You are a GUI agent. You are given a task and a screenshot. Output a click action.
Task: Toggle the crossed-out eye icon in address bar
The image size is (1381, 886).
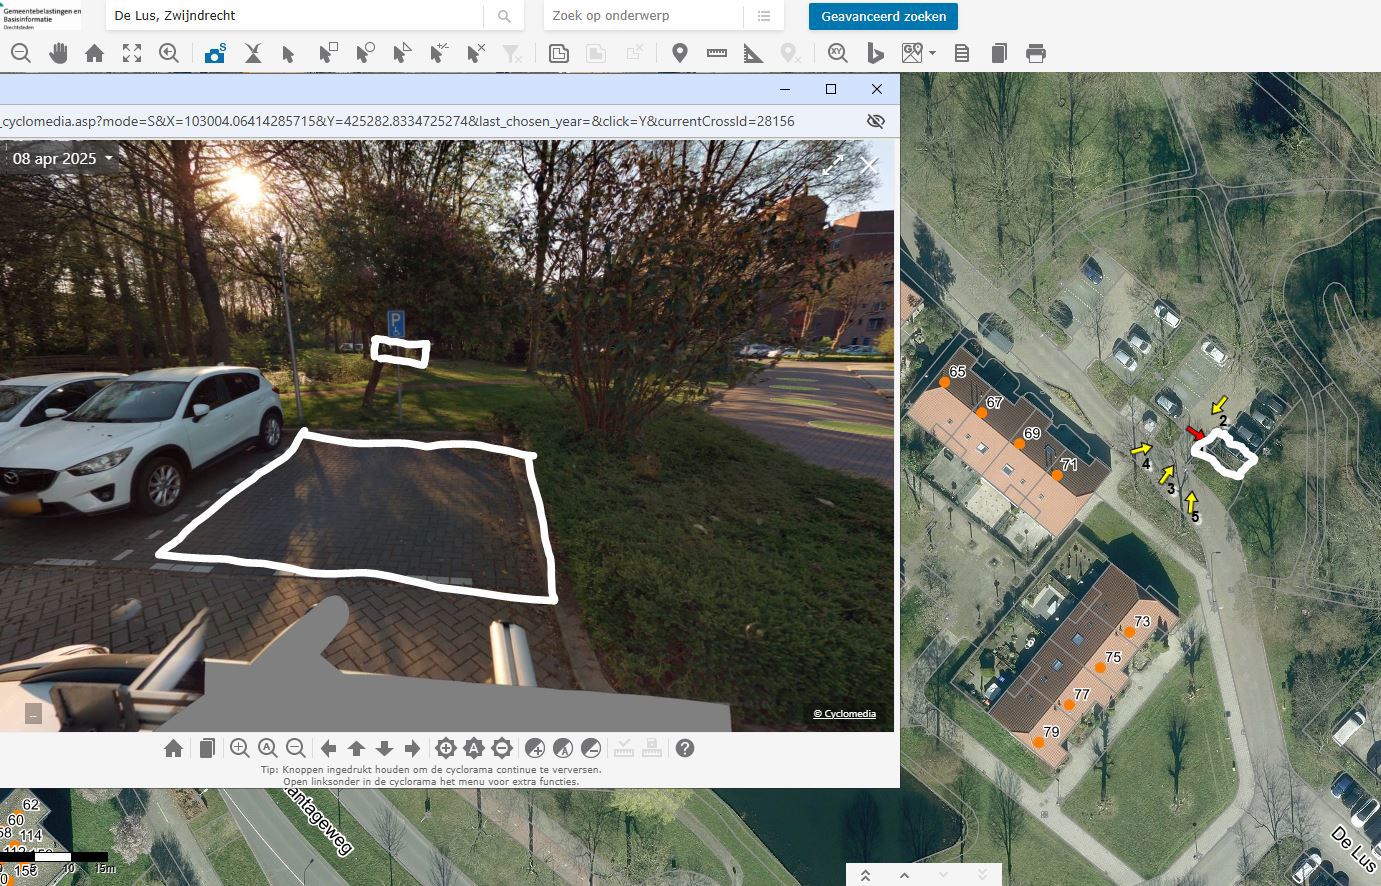[x=876, y=121]
